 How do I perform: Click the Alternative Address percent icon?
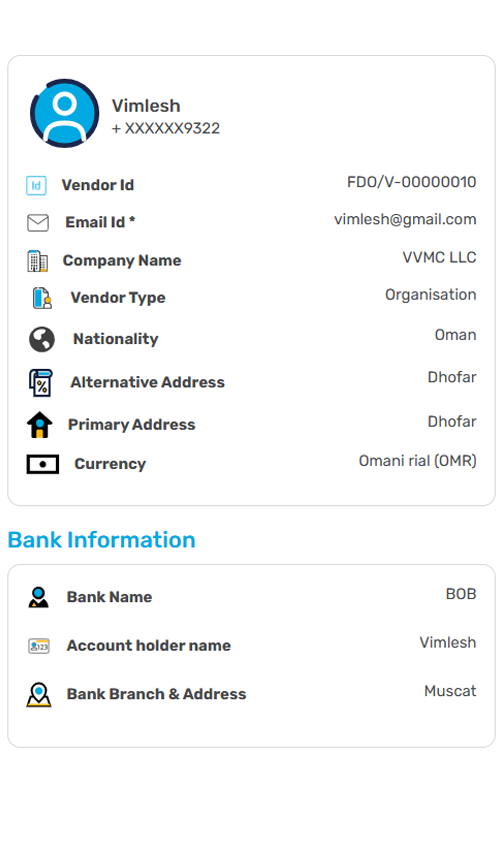click(x=40, y=383)
